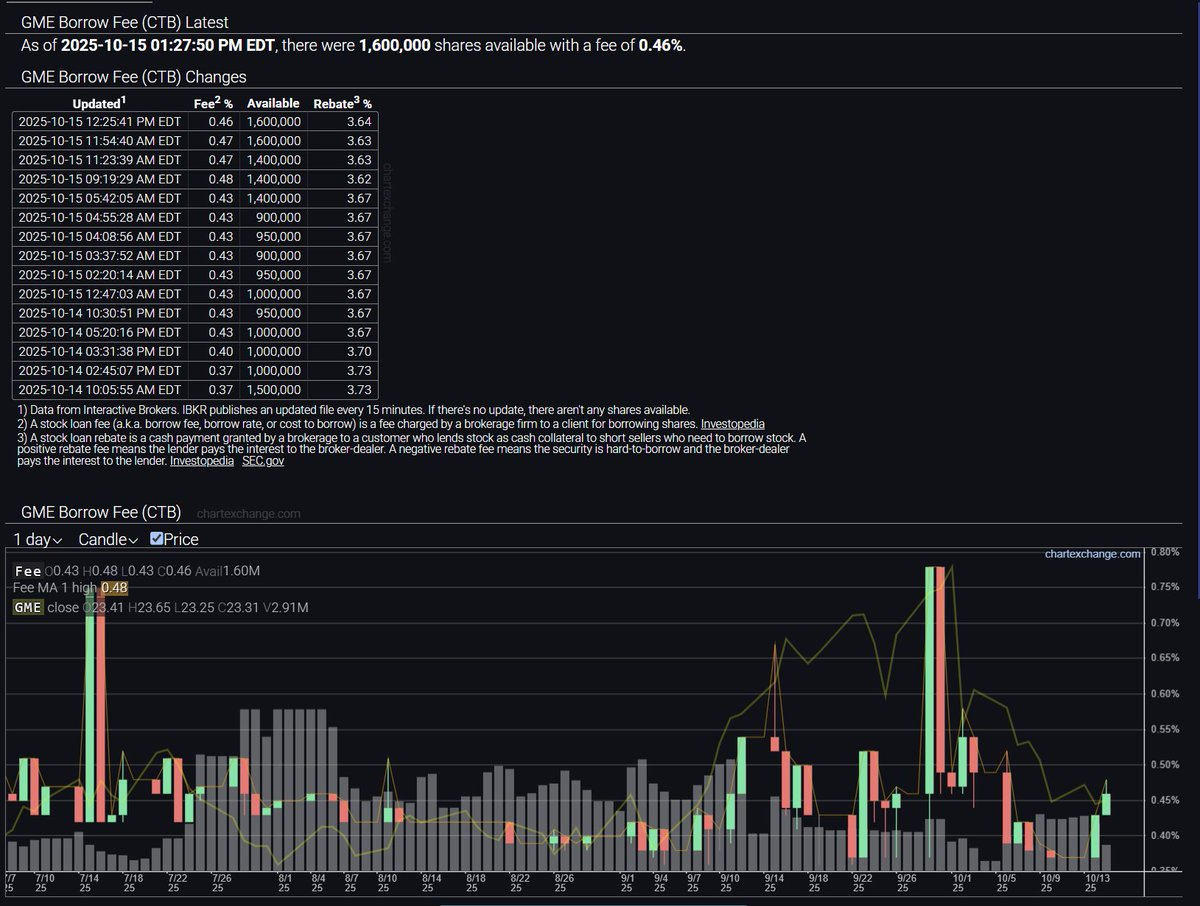Select rebate 3.62 in the 09:19:29 AM row
1200x906 pixels.
click(x=359, y=179)
